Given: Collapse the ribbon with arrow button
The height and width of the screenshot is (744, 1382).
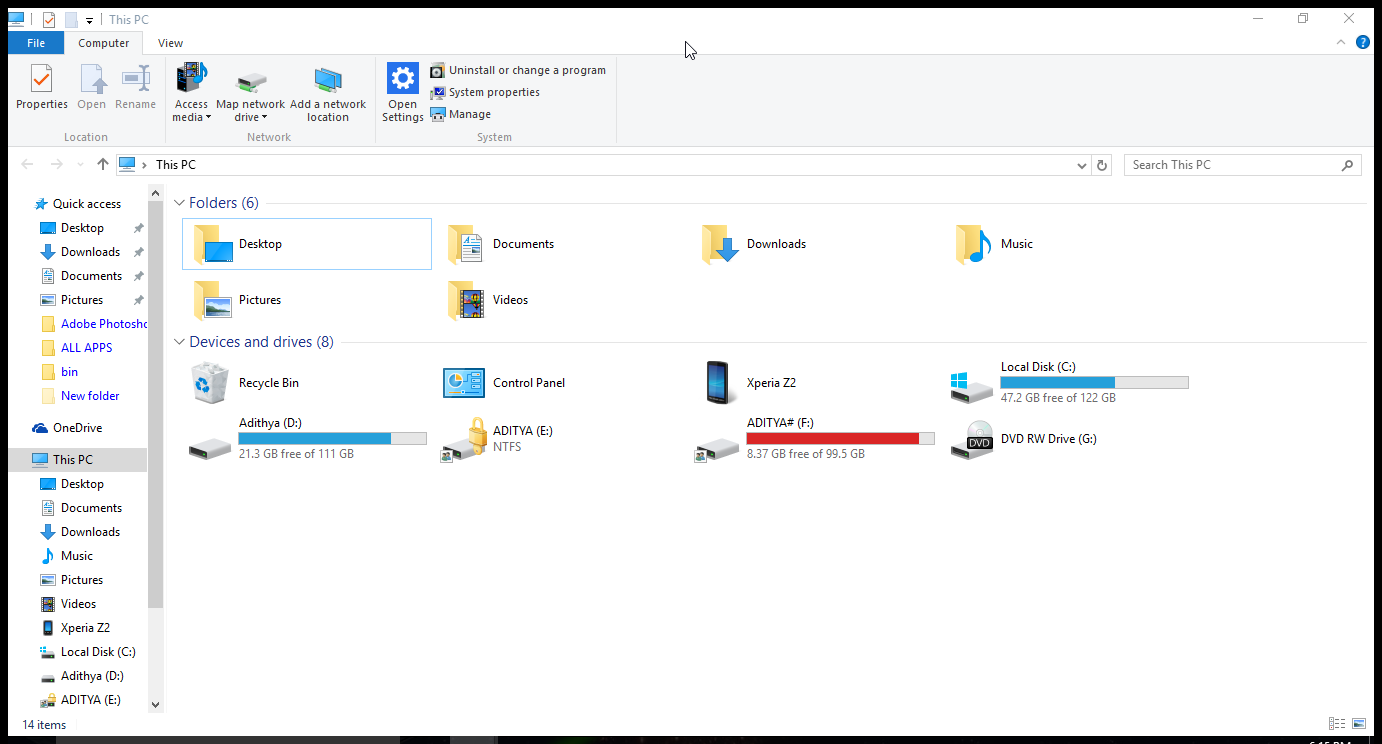Looking at the screenshot, I should (x=1341, y=43).
